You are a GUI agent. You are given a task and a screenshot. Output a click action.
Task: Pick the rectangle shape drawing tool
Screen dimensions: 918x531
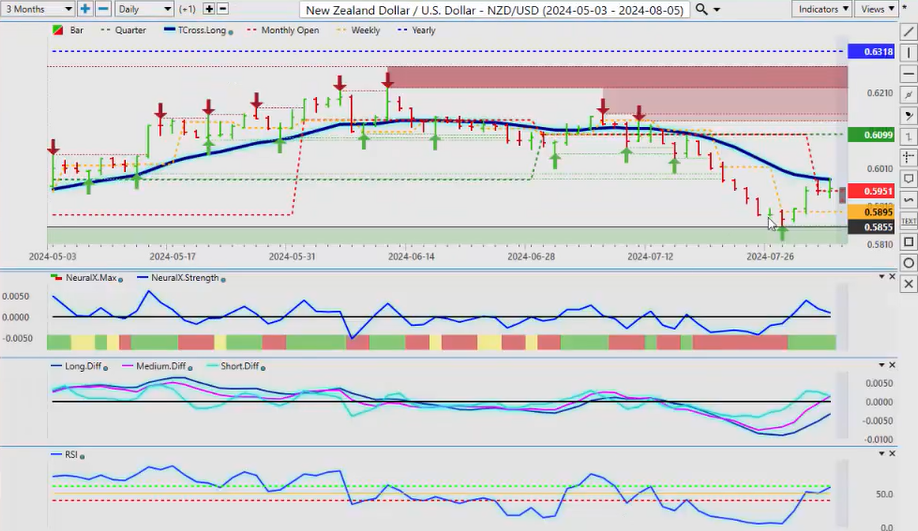point(908,242)
